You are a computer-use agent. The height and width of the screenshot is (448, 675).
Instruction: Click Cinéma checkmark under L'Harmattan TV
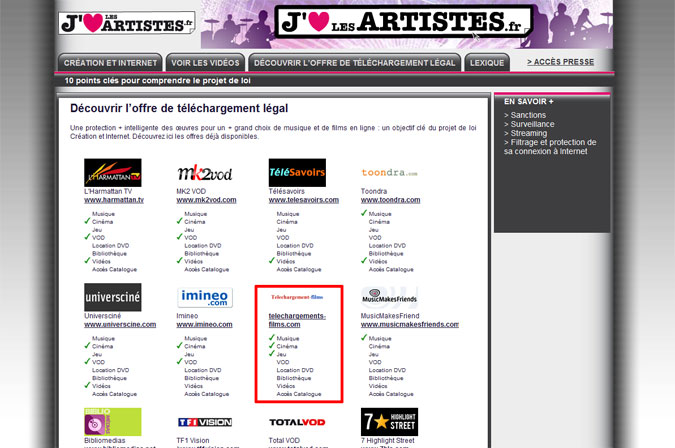click(87, 221)
